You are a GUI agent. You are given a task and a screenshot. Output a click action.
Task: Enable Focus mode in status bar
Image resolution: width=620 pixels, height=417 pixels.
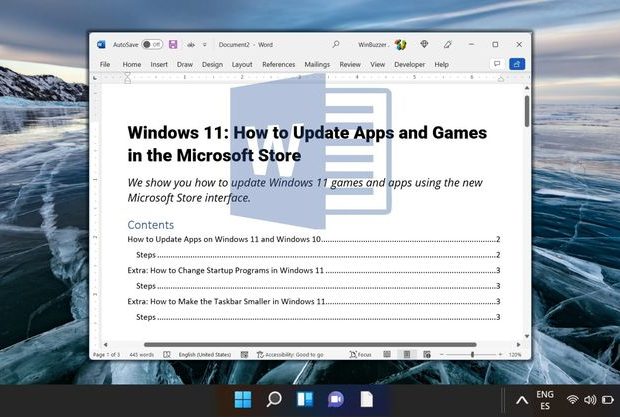[x=360, y=355]
